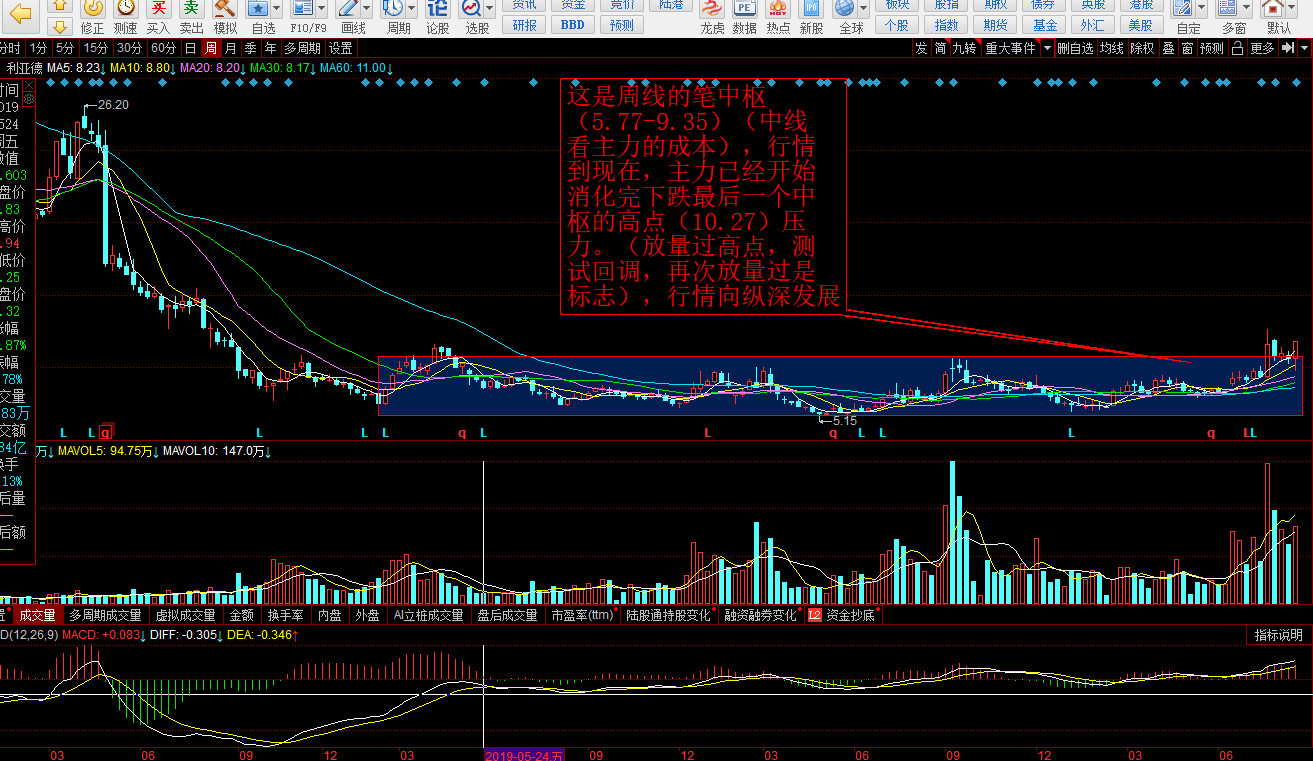This screenshot has width=1313, height=761.
Task: Expand the F10/F9 dropdown arrow
Action: tap(320, 8)
